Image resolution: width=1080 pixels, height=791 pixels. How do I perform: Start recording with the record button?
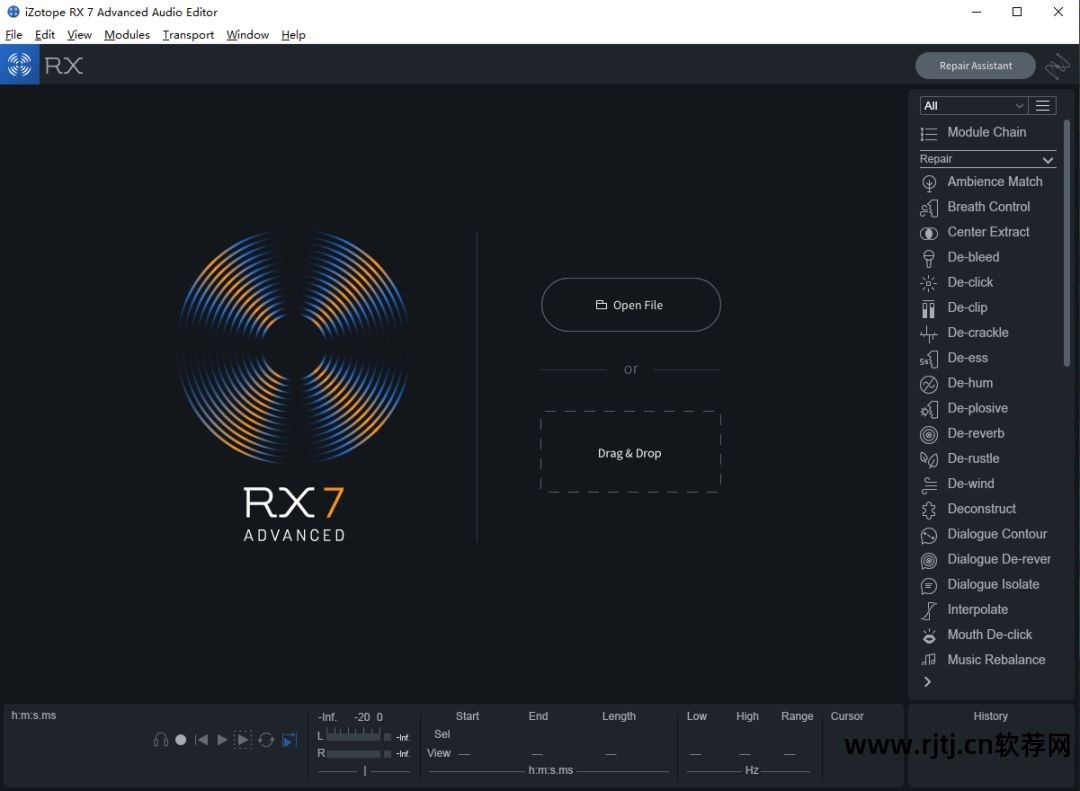point(180,740)
